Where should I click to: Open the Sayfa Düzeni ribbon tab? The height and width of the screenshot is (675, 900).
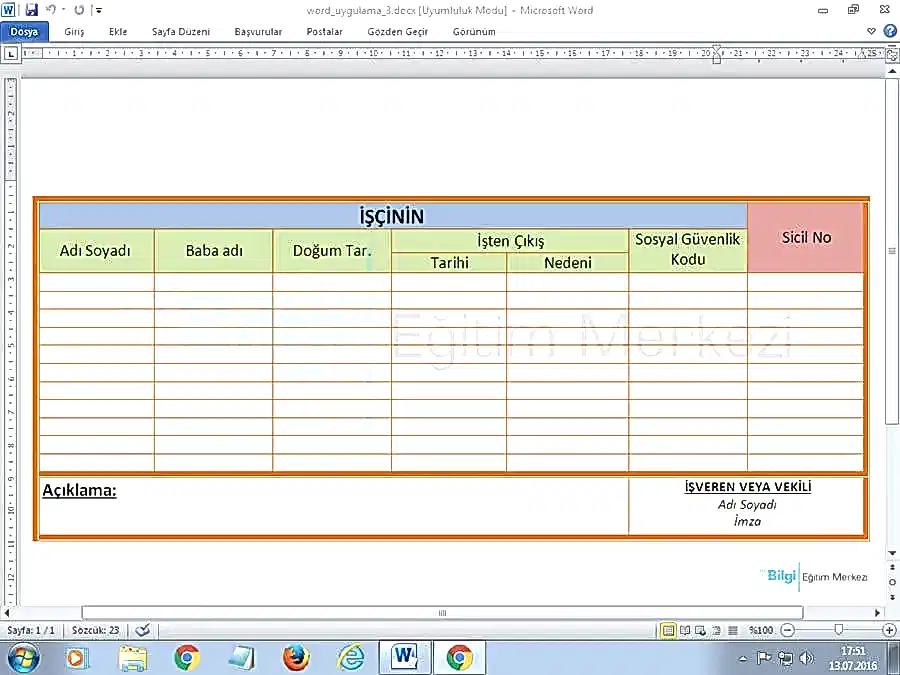(181, 31)
